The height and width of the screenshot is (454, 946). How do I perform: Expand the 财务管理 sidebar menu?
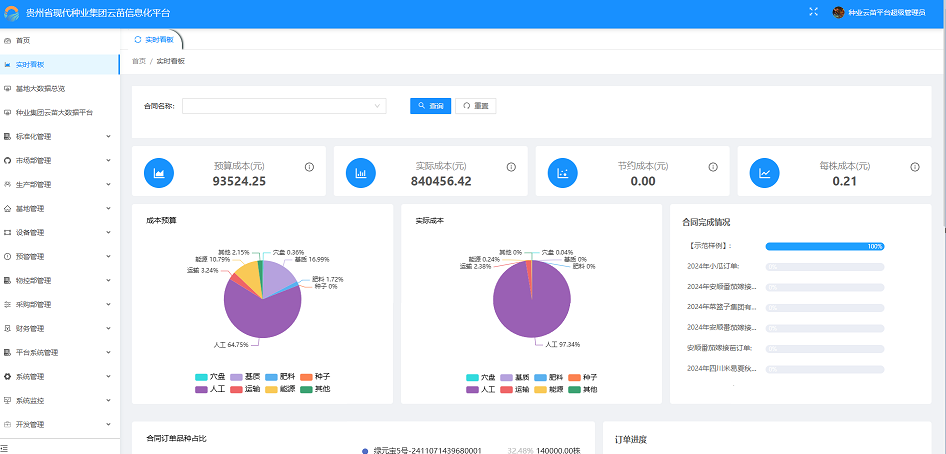(x=58, y=328)
